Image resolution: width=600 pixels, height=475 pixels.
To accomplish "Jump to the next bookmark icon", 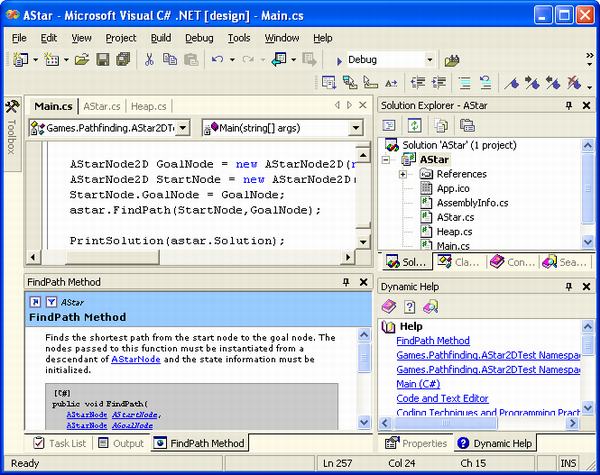I will (x=532, y=83).
